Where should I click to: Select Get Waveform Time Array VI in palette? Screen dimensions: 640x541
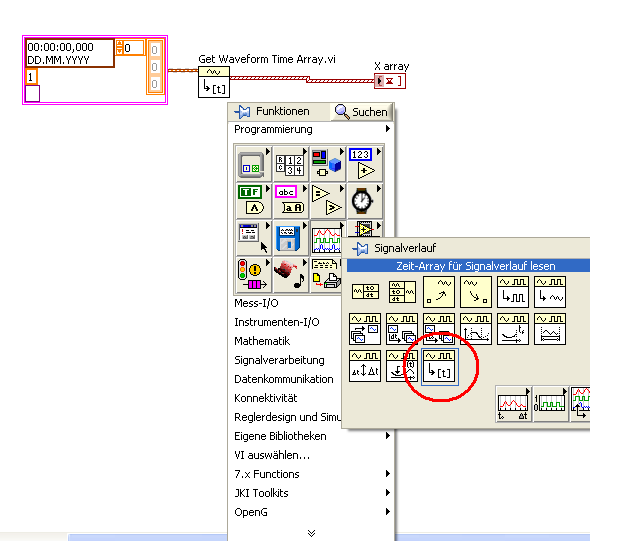440,366
